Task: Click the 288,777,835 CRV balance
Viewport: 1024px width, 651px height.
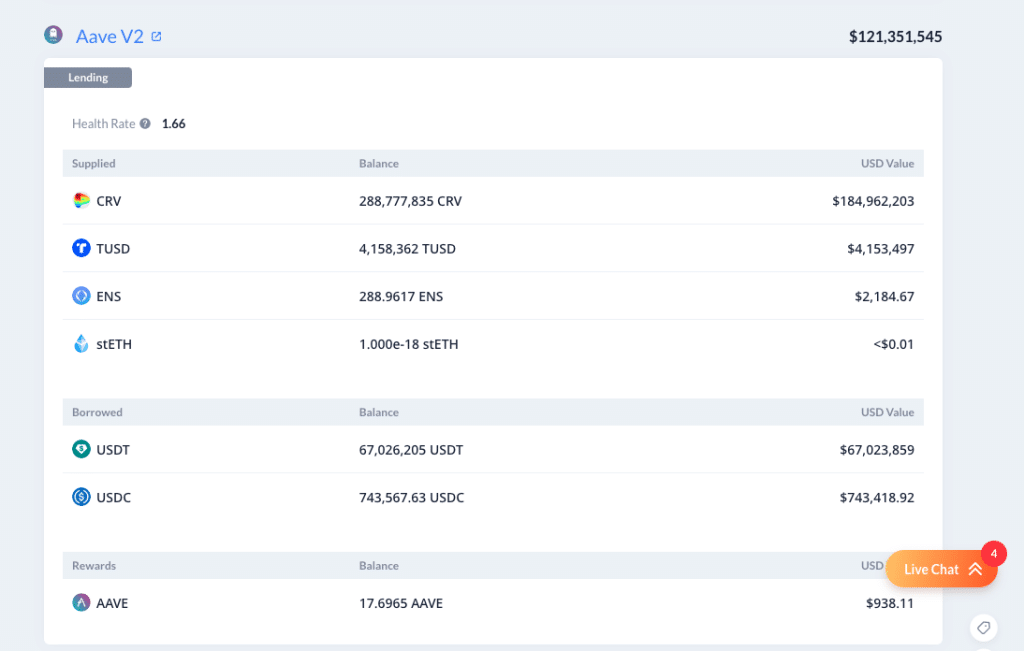Action: click(410, 201)
